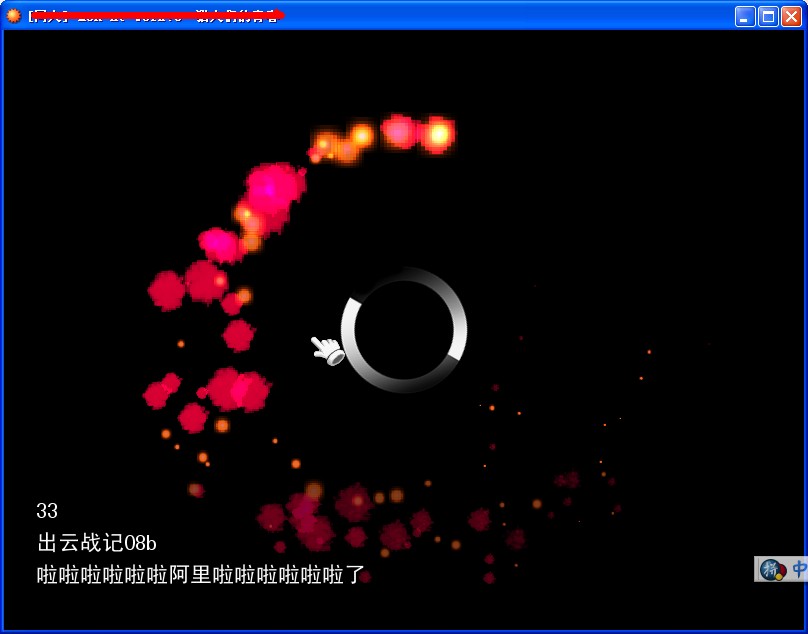808x634 pixels.
Task: Maximize the game window
Action: point(768,16)
